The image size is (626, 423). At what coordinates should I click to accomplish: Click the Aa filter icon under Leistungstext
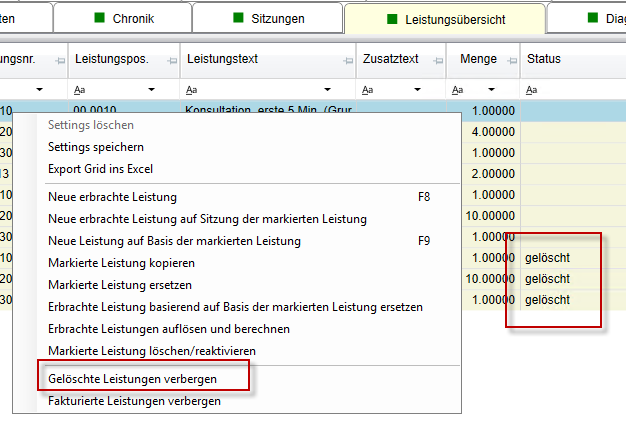tap(191, 89)
